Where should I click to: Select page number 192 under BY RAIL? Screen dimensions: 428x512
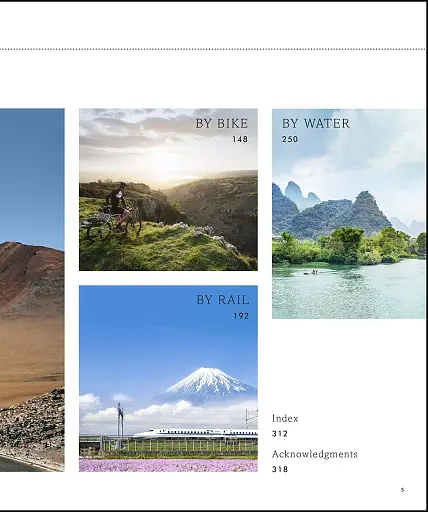(x=241, y=316)
